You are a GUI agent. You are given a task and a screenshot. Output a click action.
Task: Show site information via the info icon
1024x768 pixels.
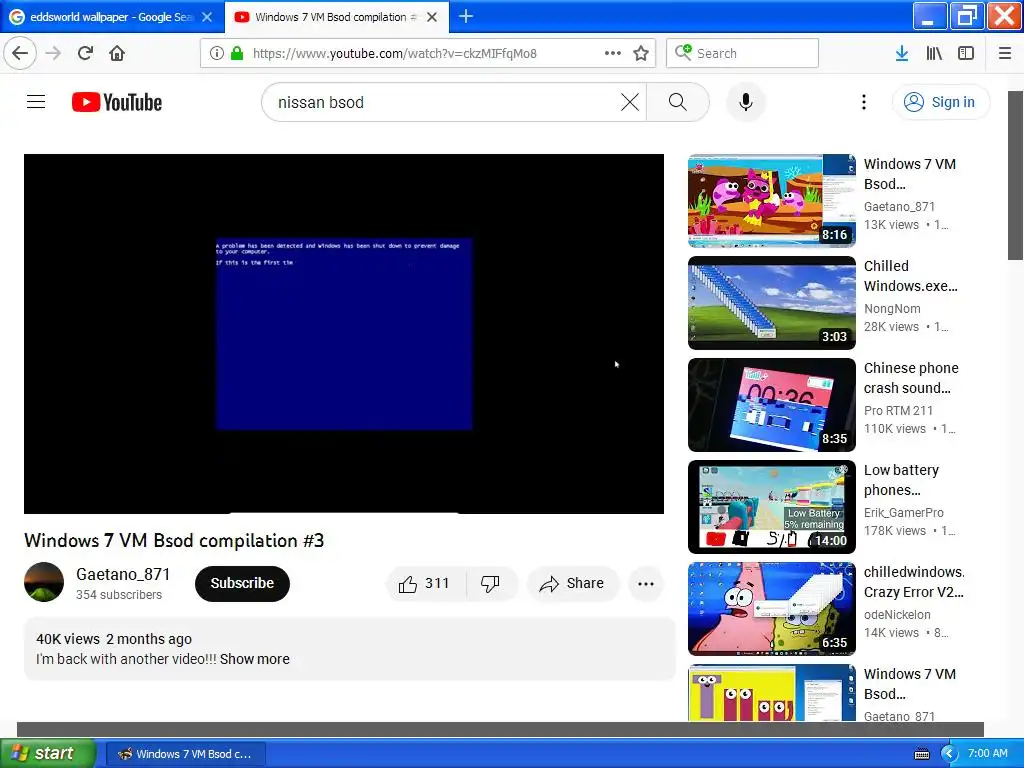217,53
